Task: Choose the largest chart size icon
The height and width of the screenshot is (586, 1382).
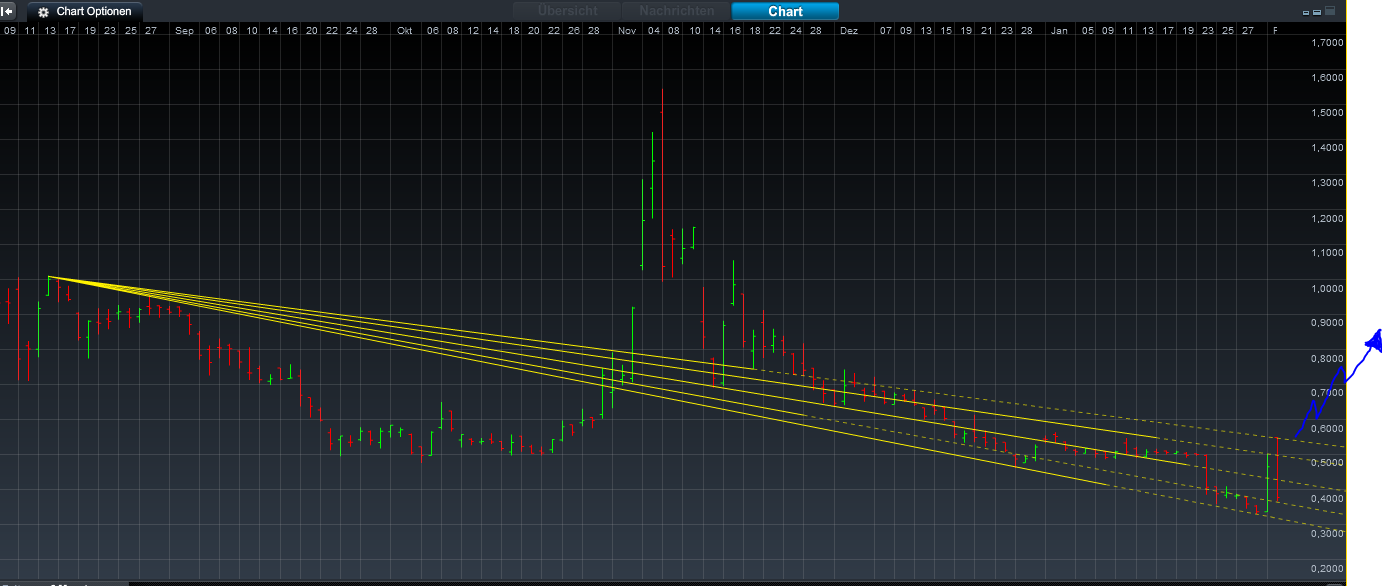Action: (1330, 12)
